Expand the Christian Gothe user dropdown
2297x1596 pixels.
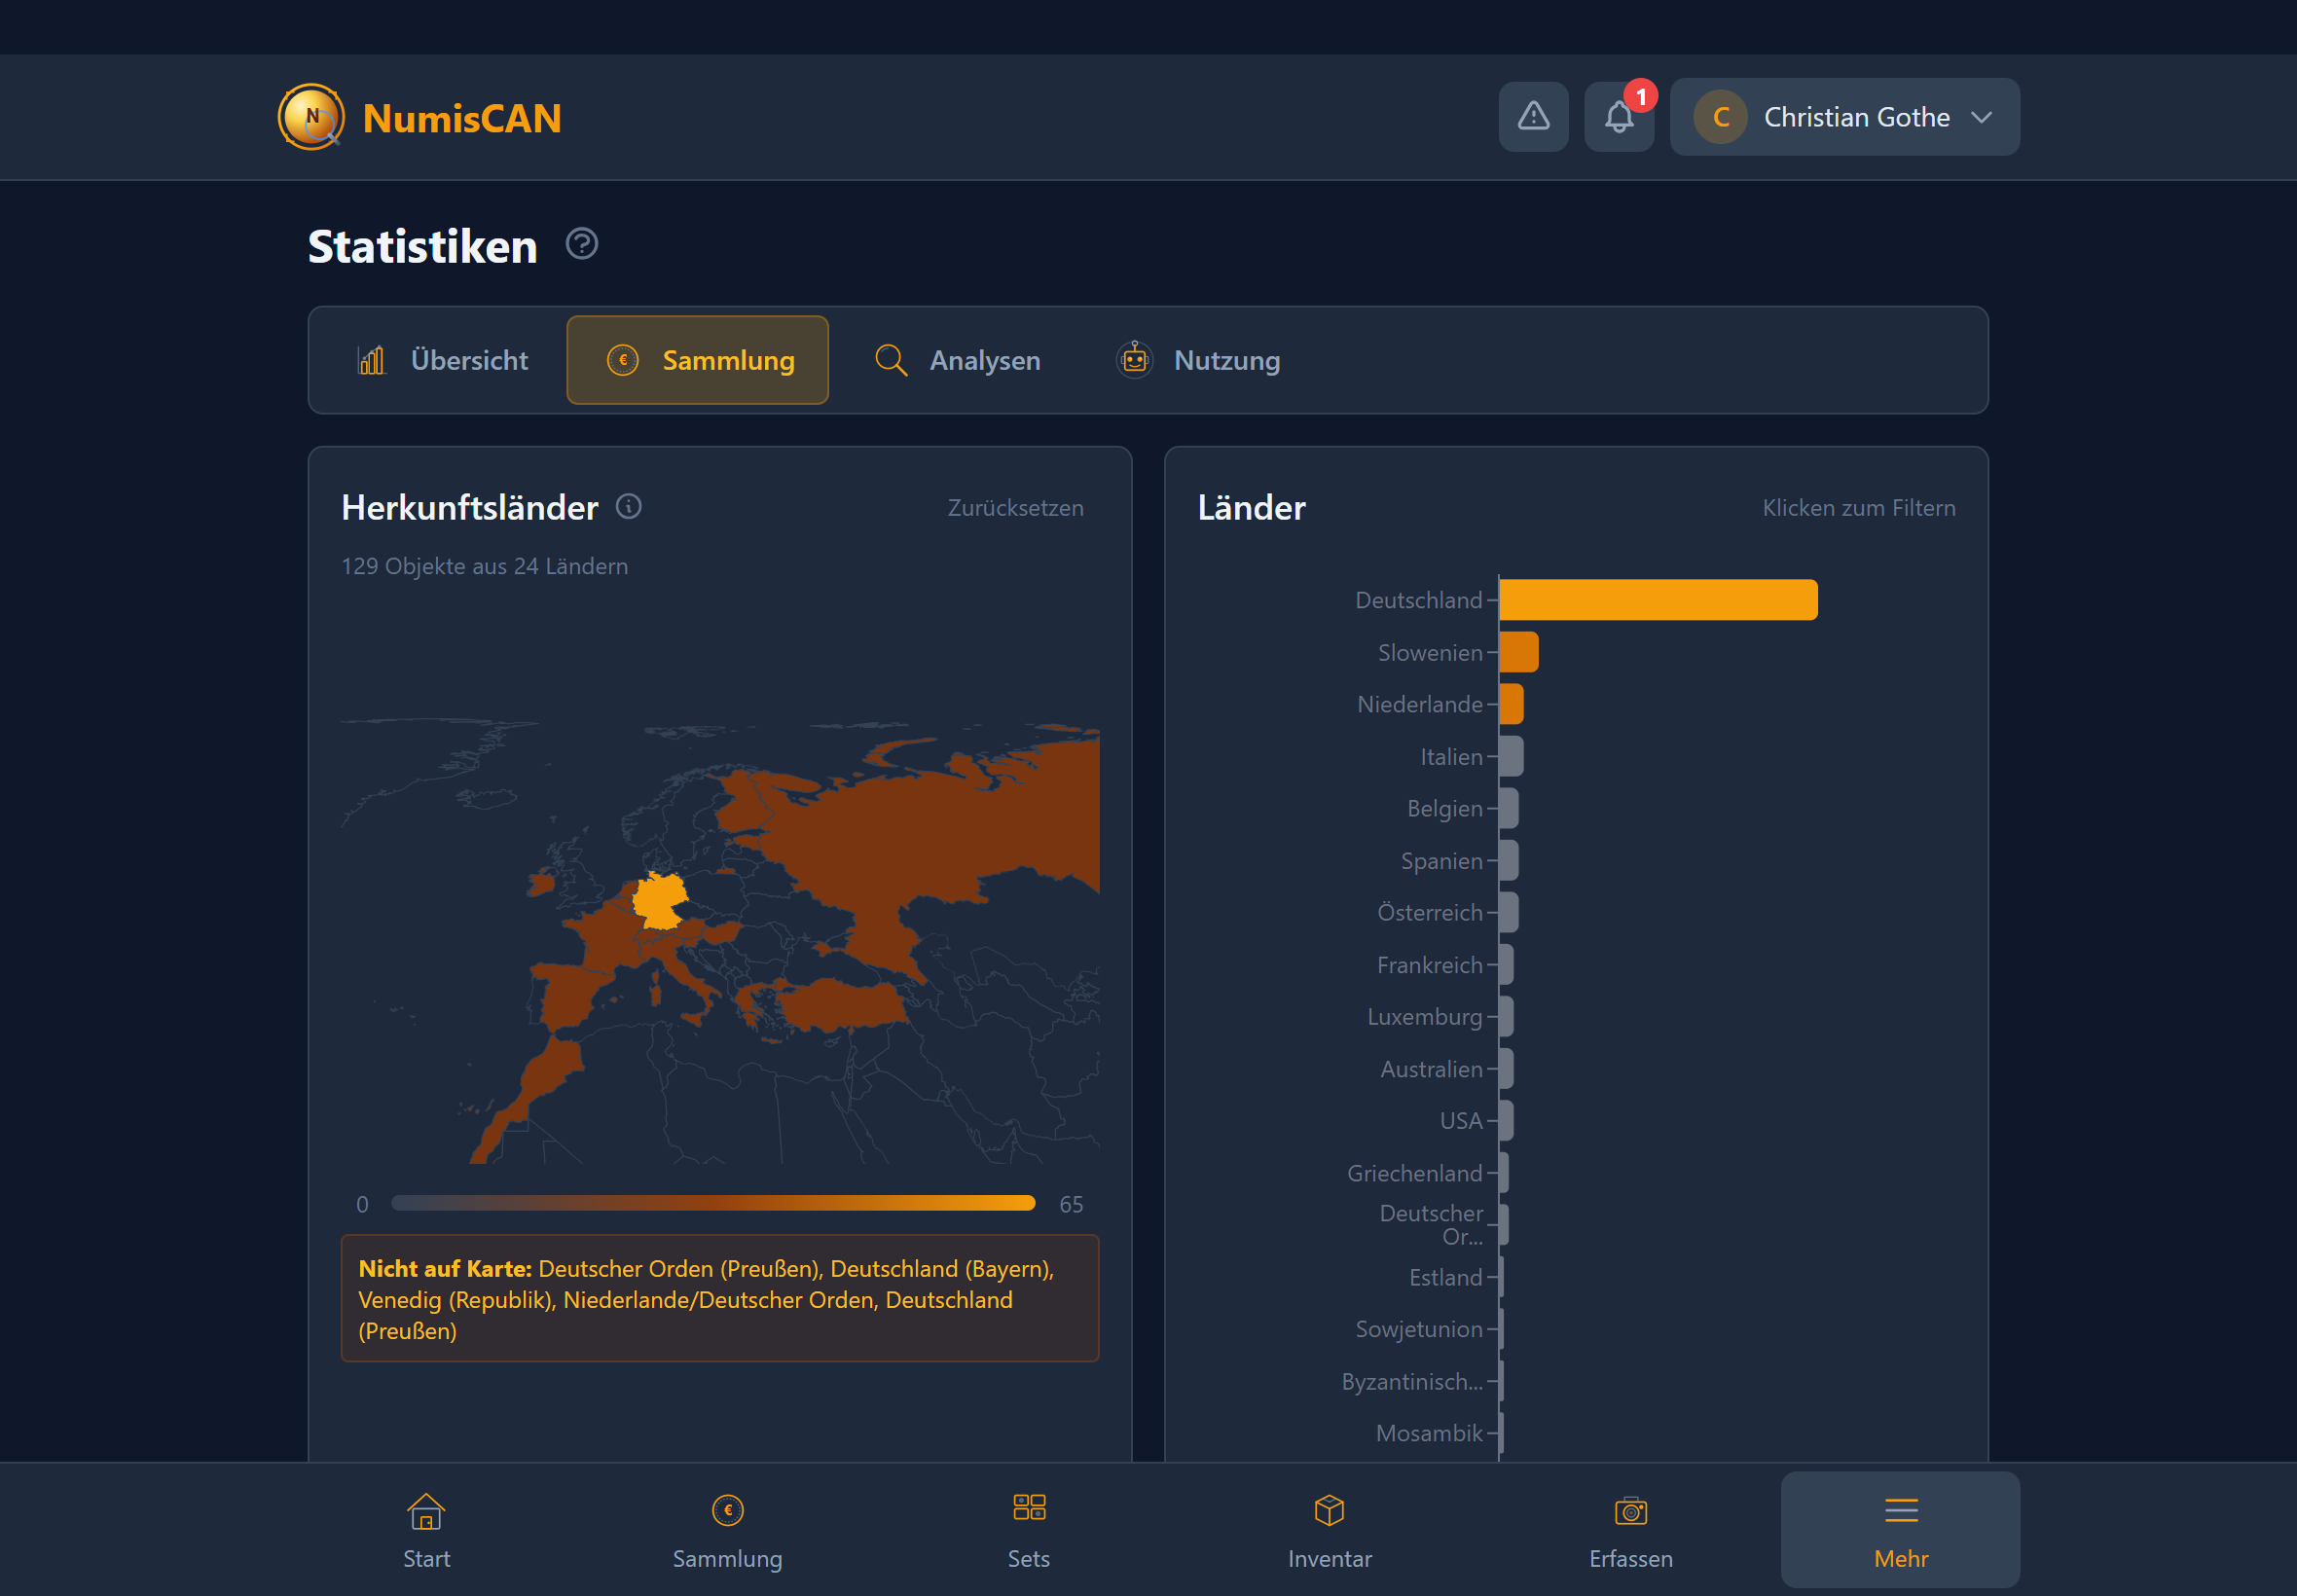[1844, 117]
